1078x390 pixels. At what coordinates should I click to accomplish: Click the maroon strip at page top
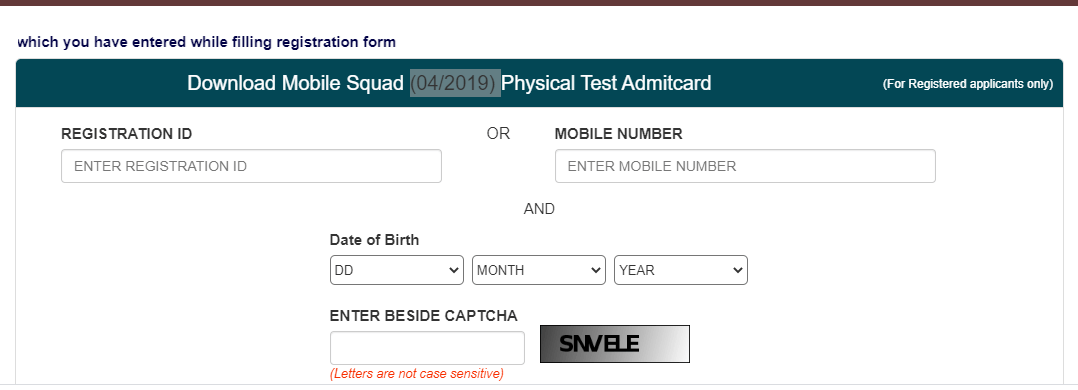click(539, 3)
